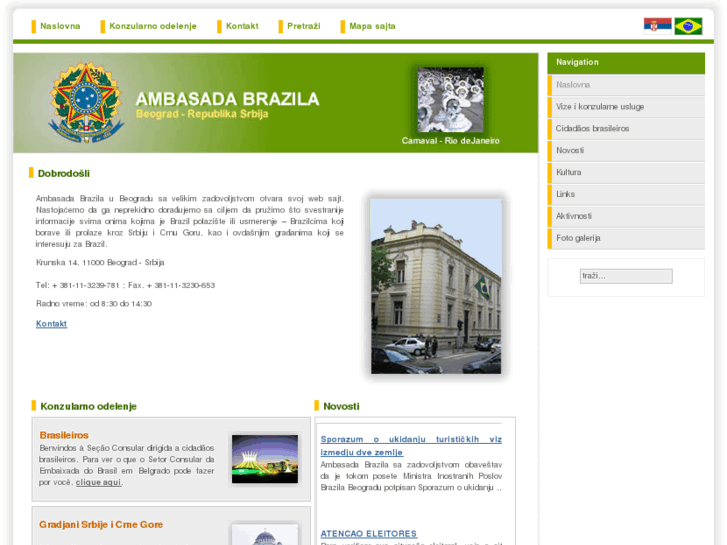This screenshot has width=727, height=545.
Task: Follow the clique aqui link
Action: [98, 482]
